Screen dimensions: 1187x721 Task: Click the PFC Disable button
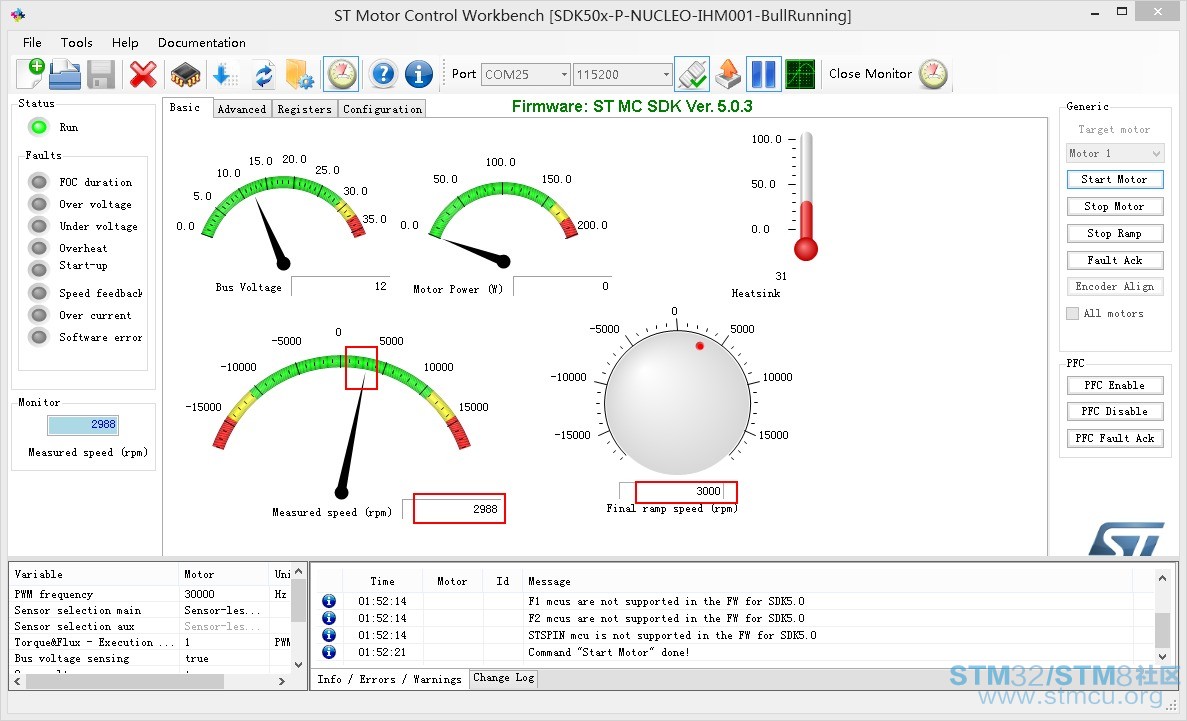(1114, 411)
